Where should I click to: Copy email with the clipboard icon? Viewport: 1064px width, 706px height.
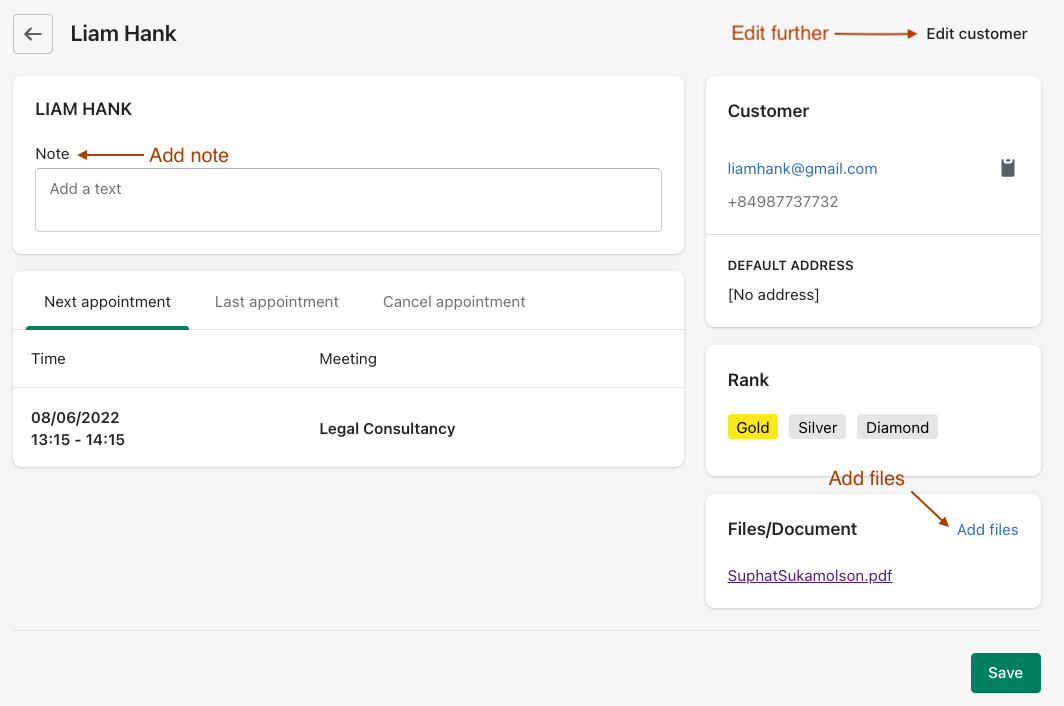click(x=1008, y=168)
